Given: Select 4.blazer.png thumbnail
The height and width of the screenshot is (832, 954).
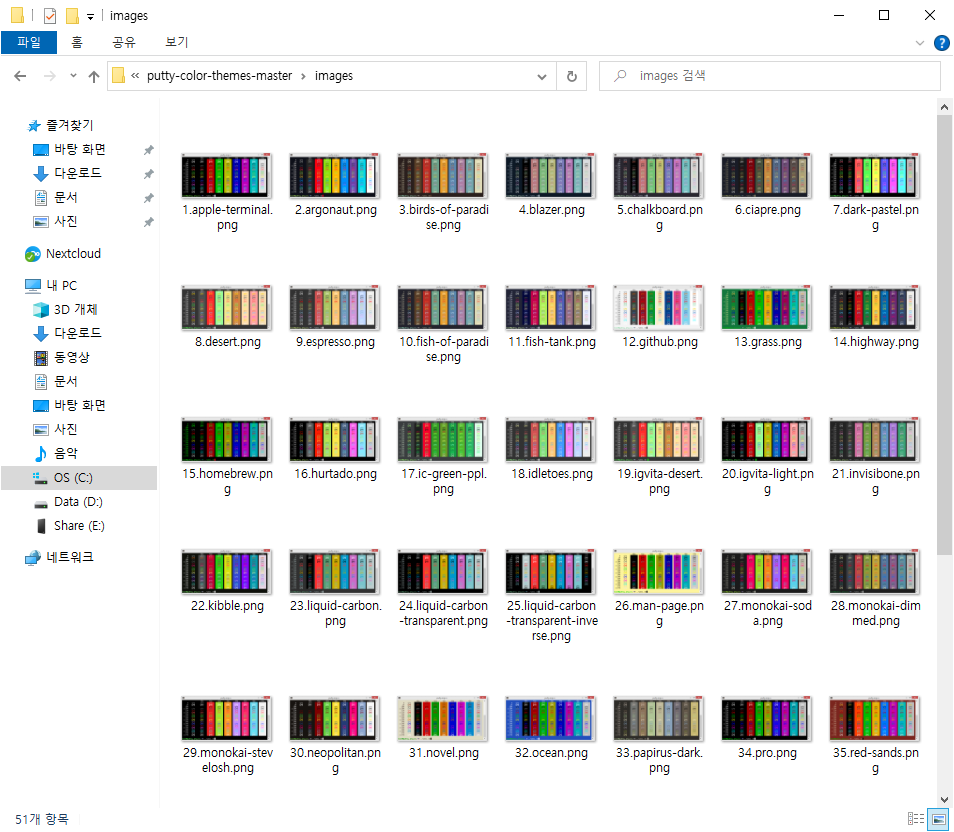Looking at the screenshot, I should (551, 175).
